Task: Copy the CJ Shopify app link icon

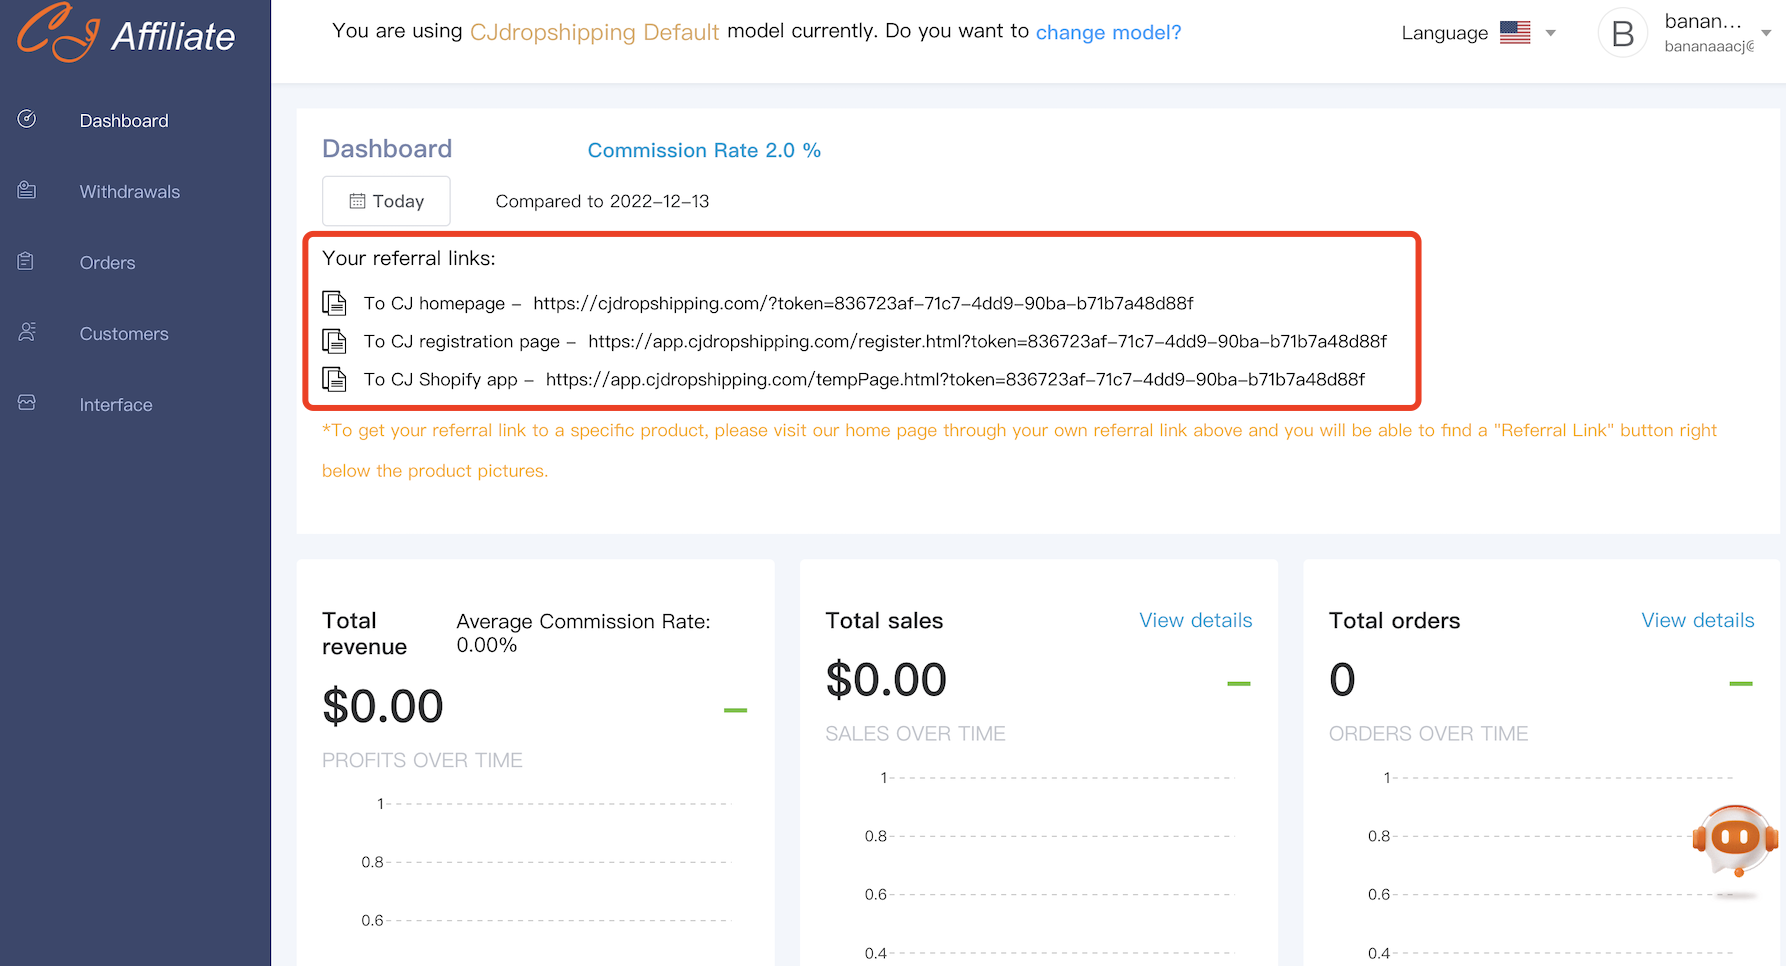Action: [x=334, y=379]
